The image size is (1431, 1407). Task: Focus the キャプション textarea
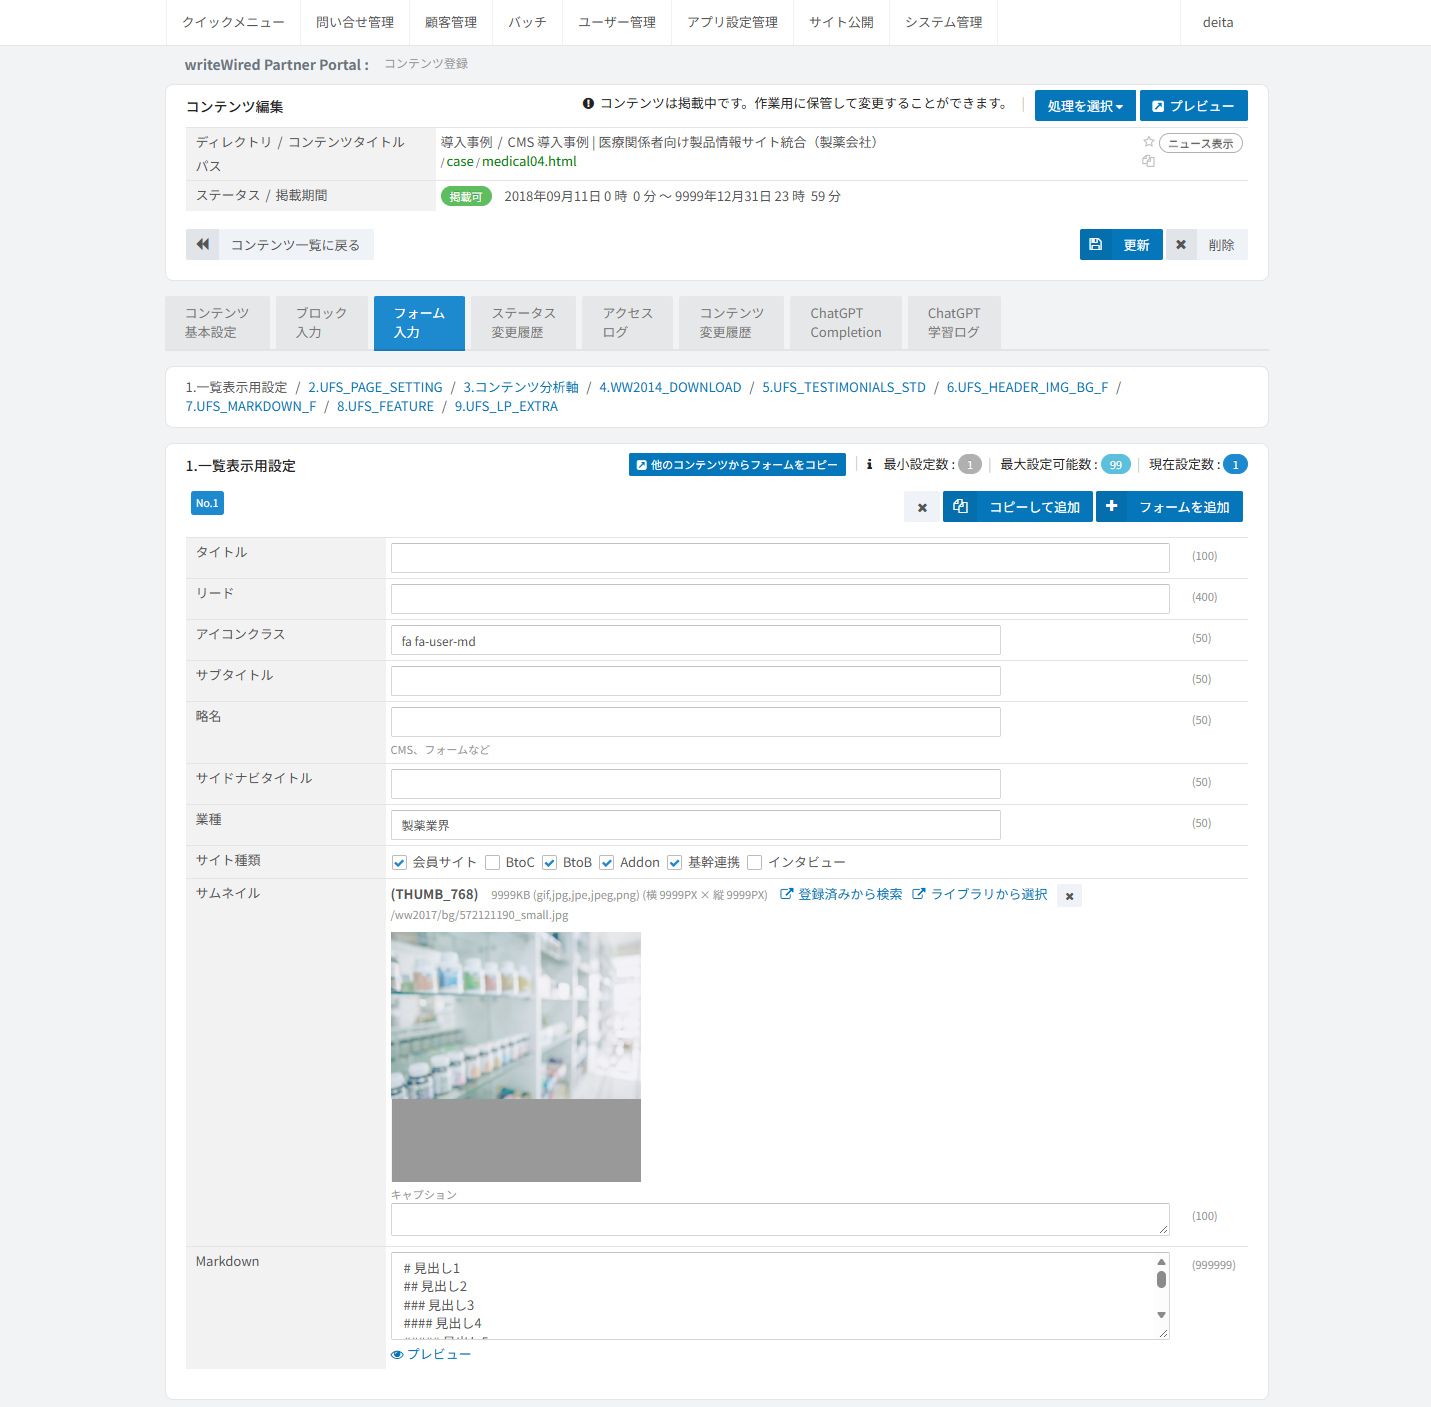click(x=780, y=1219)
